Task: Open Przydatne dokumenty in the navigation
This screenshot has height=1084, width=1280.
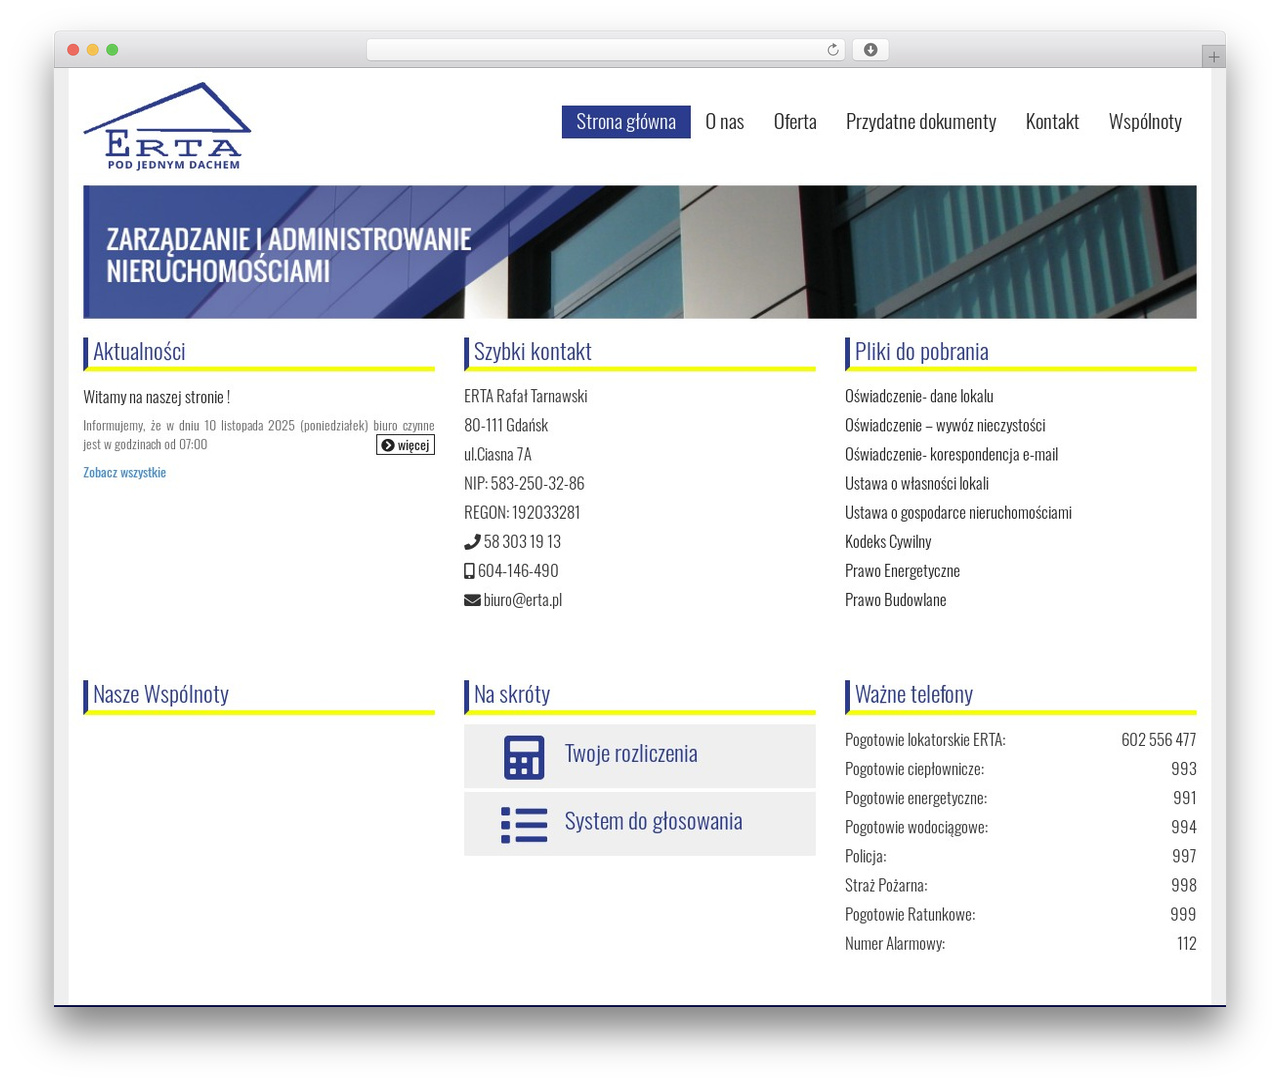Action: point(921,122)
